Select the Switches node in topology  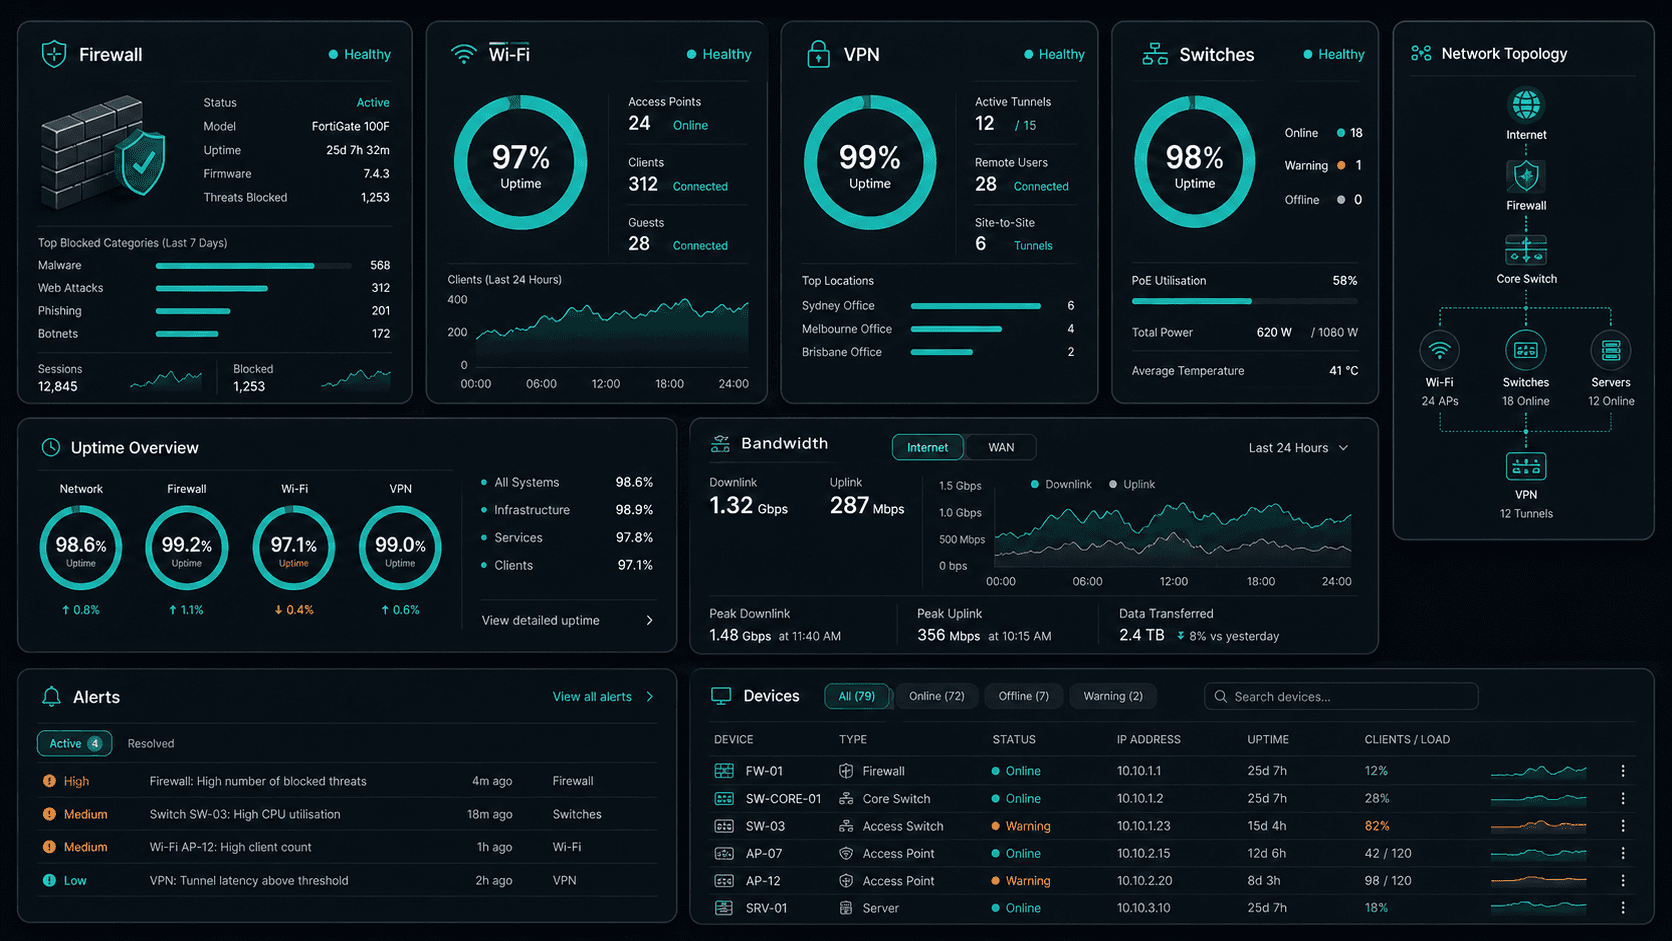[1526, 351]
